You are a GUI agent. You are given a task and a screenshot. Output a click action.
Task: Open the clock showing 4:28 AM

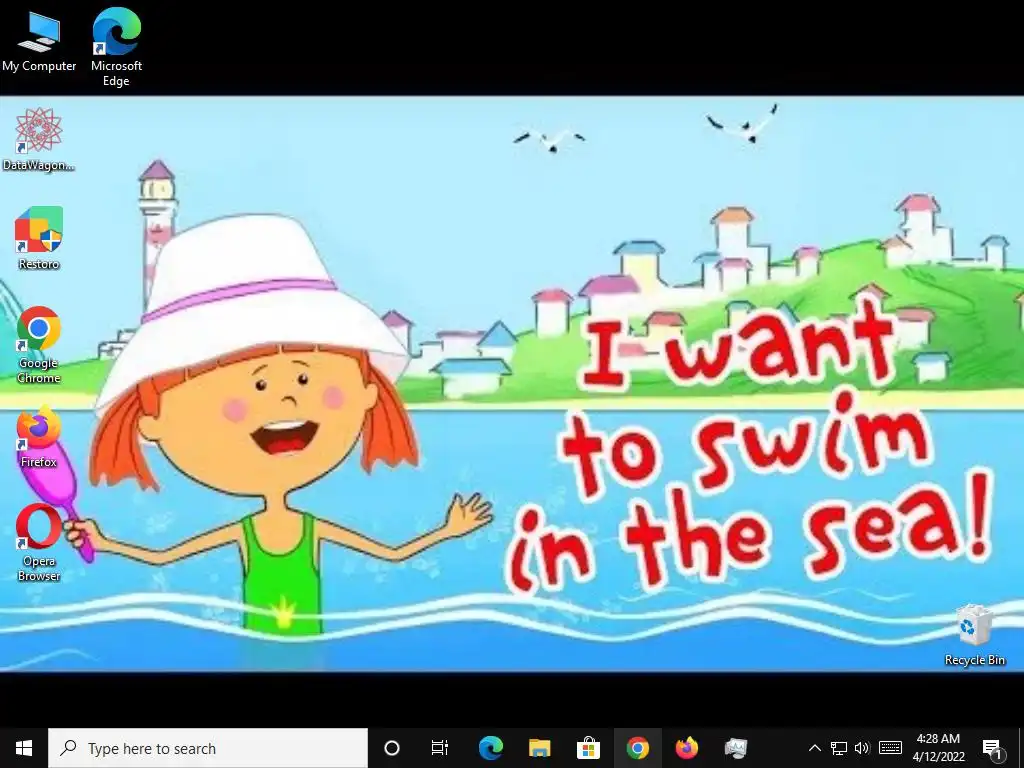coord(938,748)
